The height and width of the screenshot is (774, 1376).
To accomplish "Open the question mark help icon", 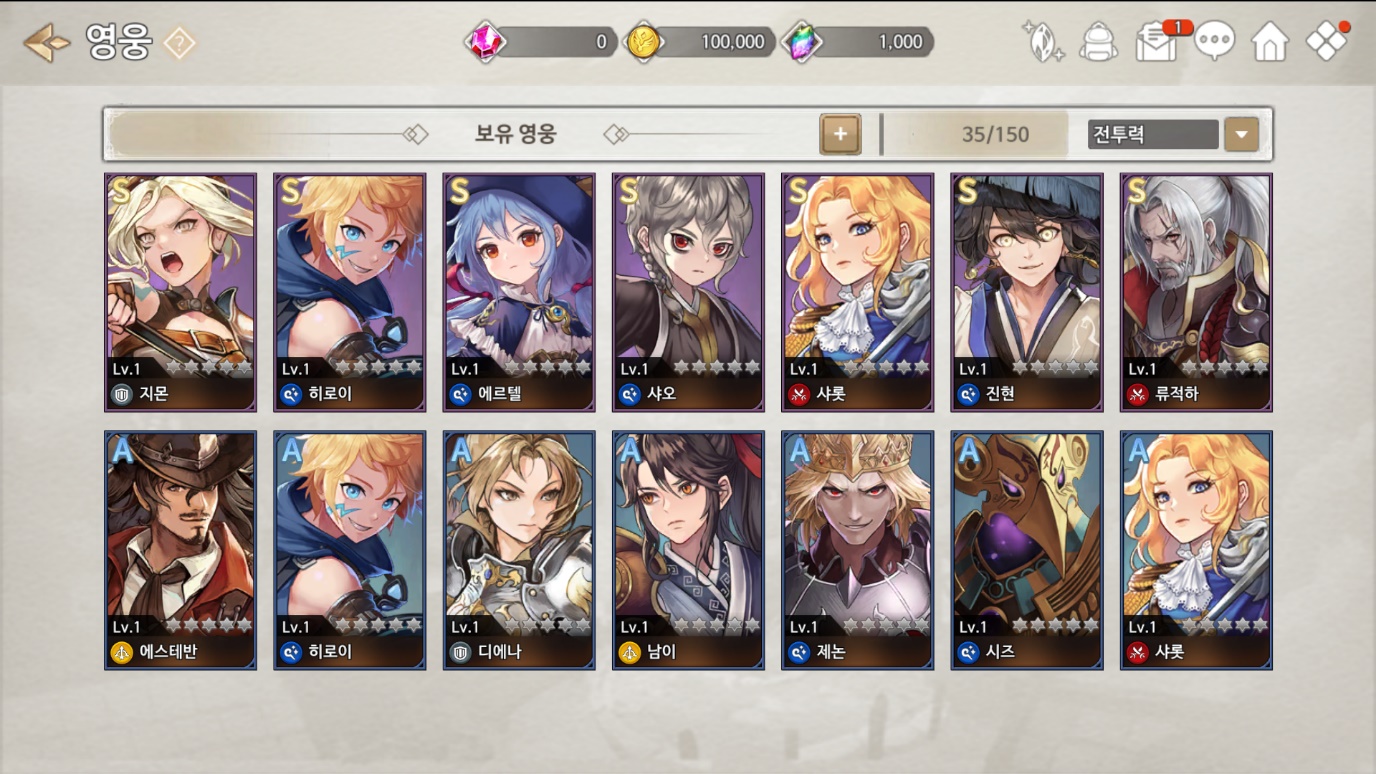I will coord(179,43).
